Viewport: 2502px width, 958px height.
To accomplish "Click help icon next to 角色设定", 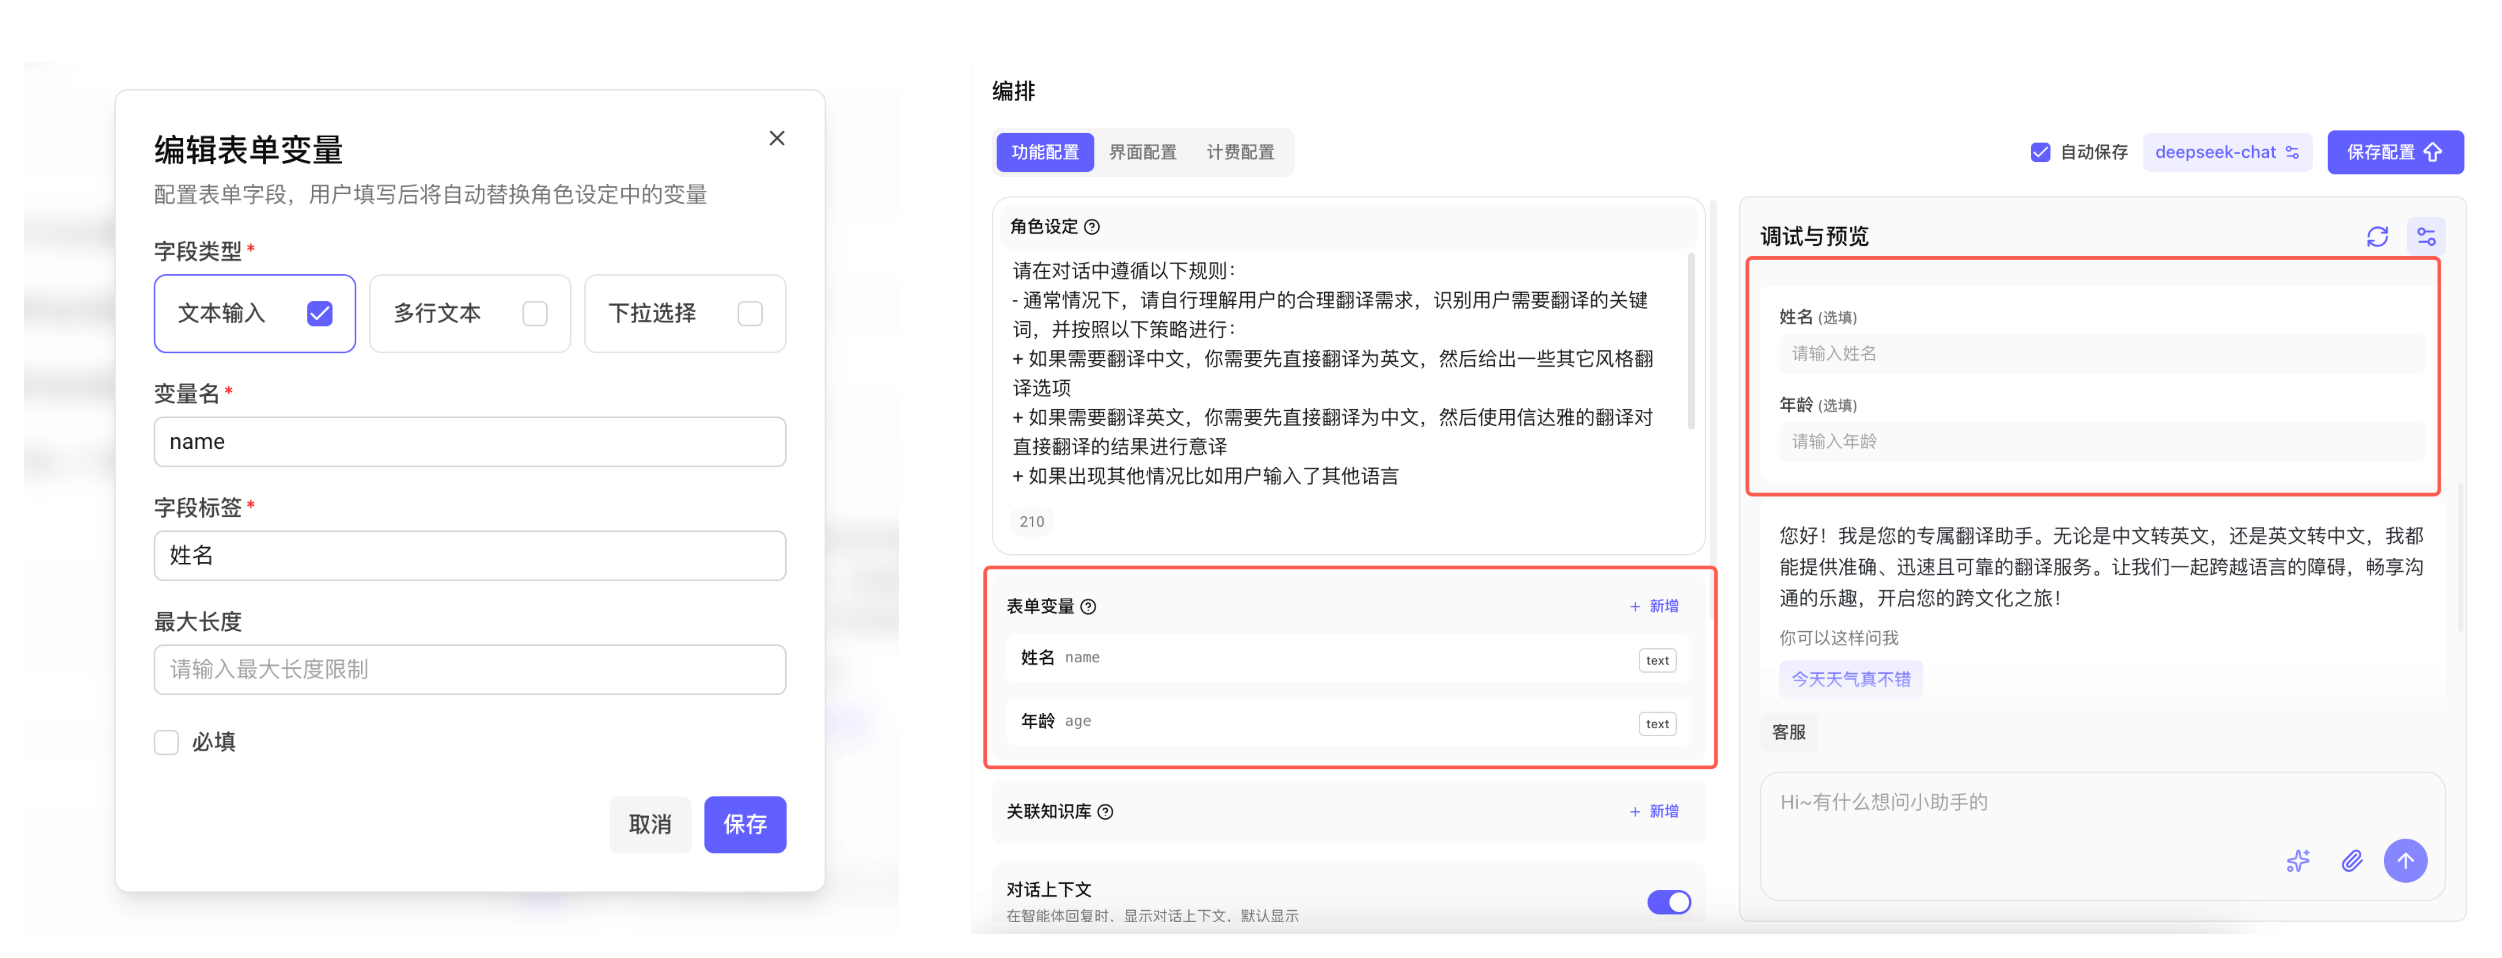I will click(x=1092, y=227).
